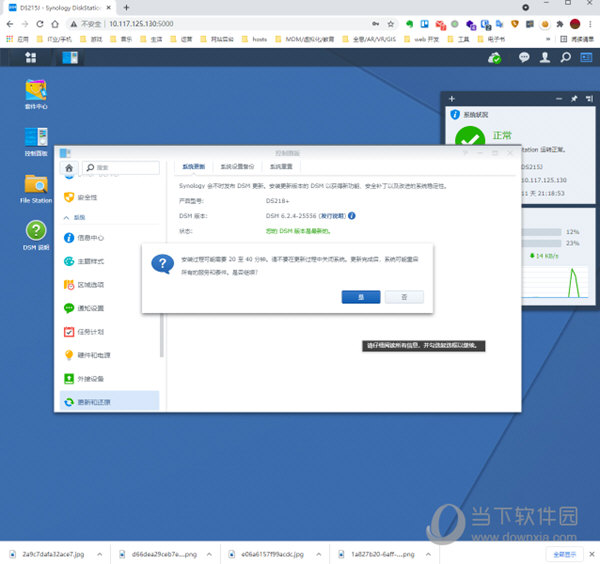This screenshot has width=600, height=564.
Task: Toggle the widgets panel icon
Action: (586, 57)
